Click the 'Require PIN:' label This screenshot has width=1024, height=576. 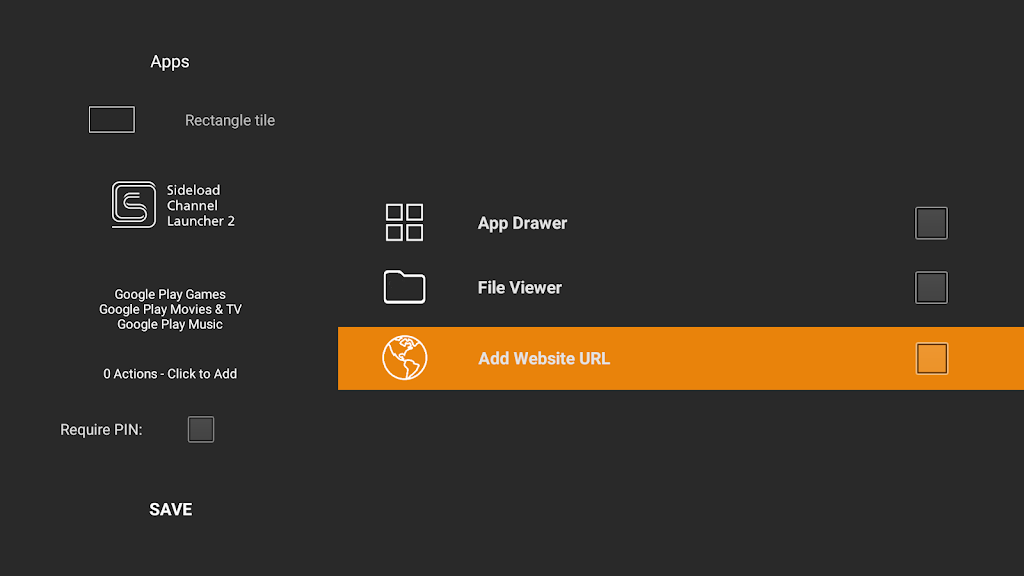(101, 430)
